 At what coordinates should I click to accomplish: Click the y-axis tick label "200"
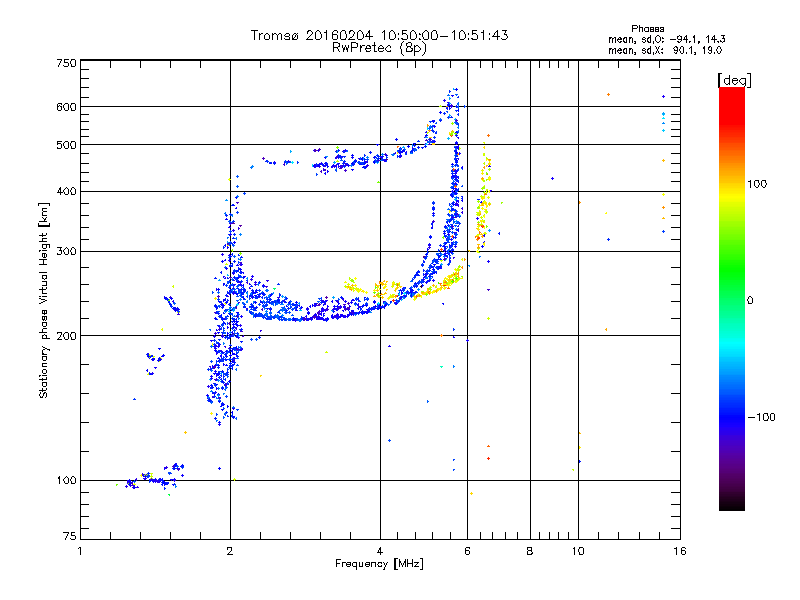(67, 336)
